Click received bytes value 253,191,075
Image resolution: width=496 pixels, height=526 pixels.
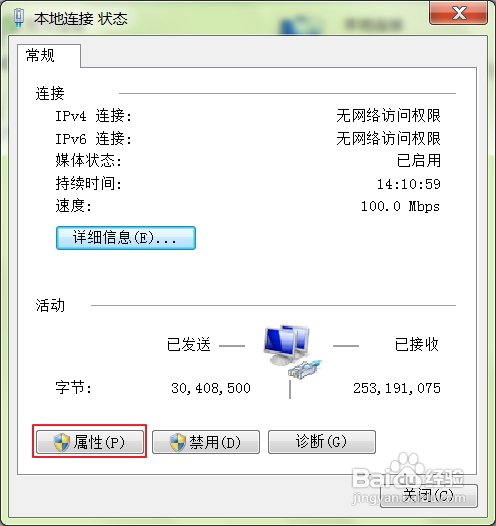[397, 388]
